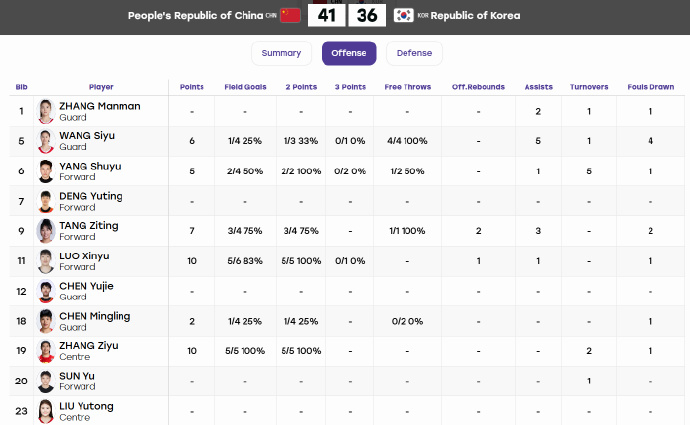Viewport: 690px width, 425px height.
Task: Click China's score 41
Action: pyautogui.click(x=327, y=15)
